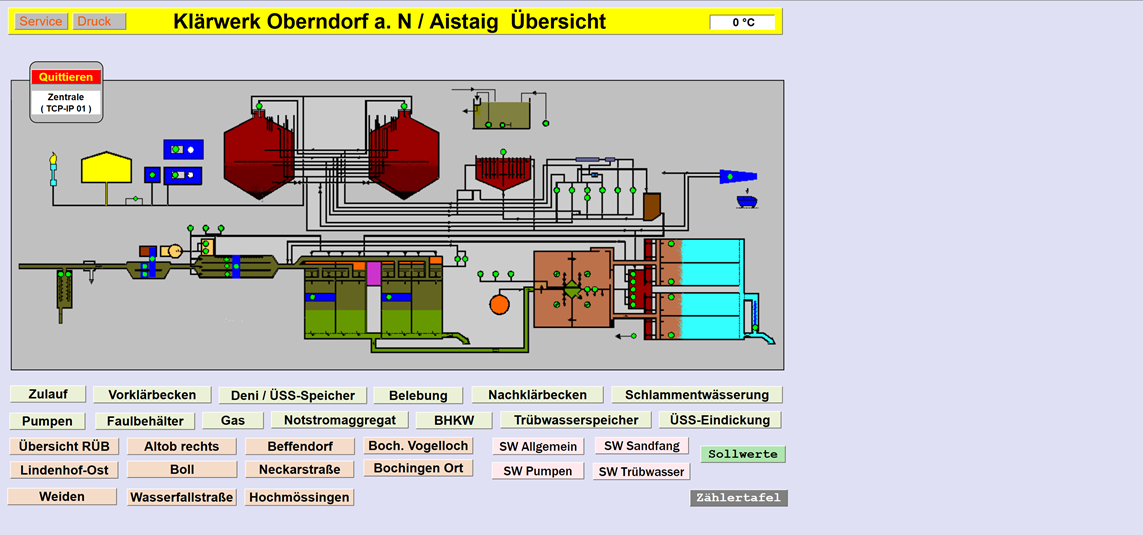1143x535 pixels.
Task: Go to Deni / ÜSS-Speicher
Action: [292, 396]
